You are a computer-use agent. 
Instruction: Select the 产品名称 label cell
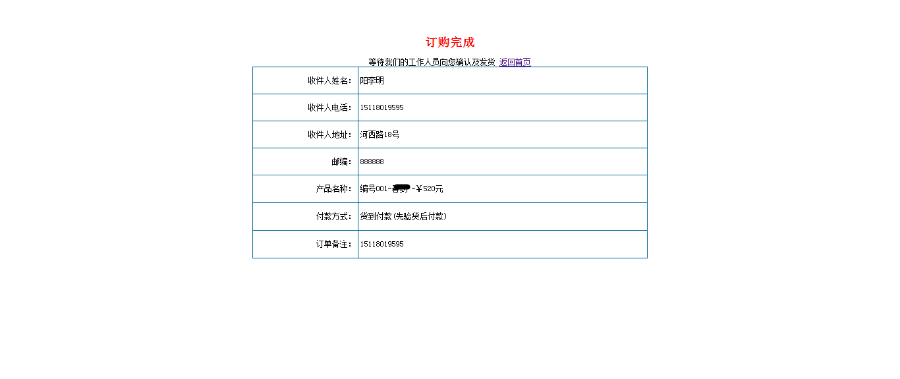click(305, 189)
